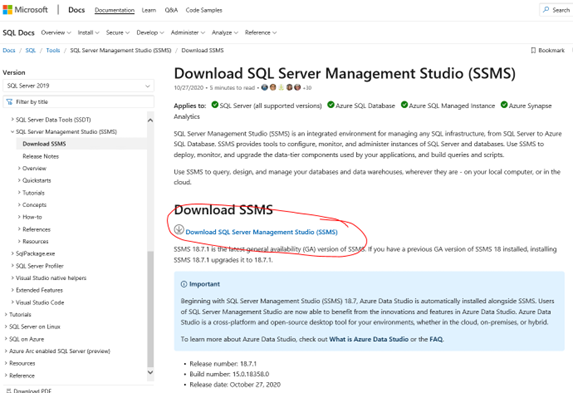The width and height of the screenshot is (573, 393).
Task: Open the What is Azure Data Studio link
Action: point(369,339)
